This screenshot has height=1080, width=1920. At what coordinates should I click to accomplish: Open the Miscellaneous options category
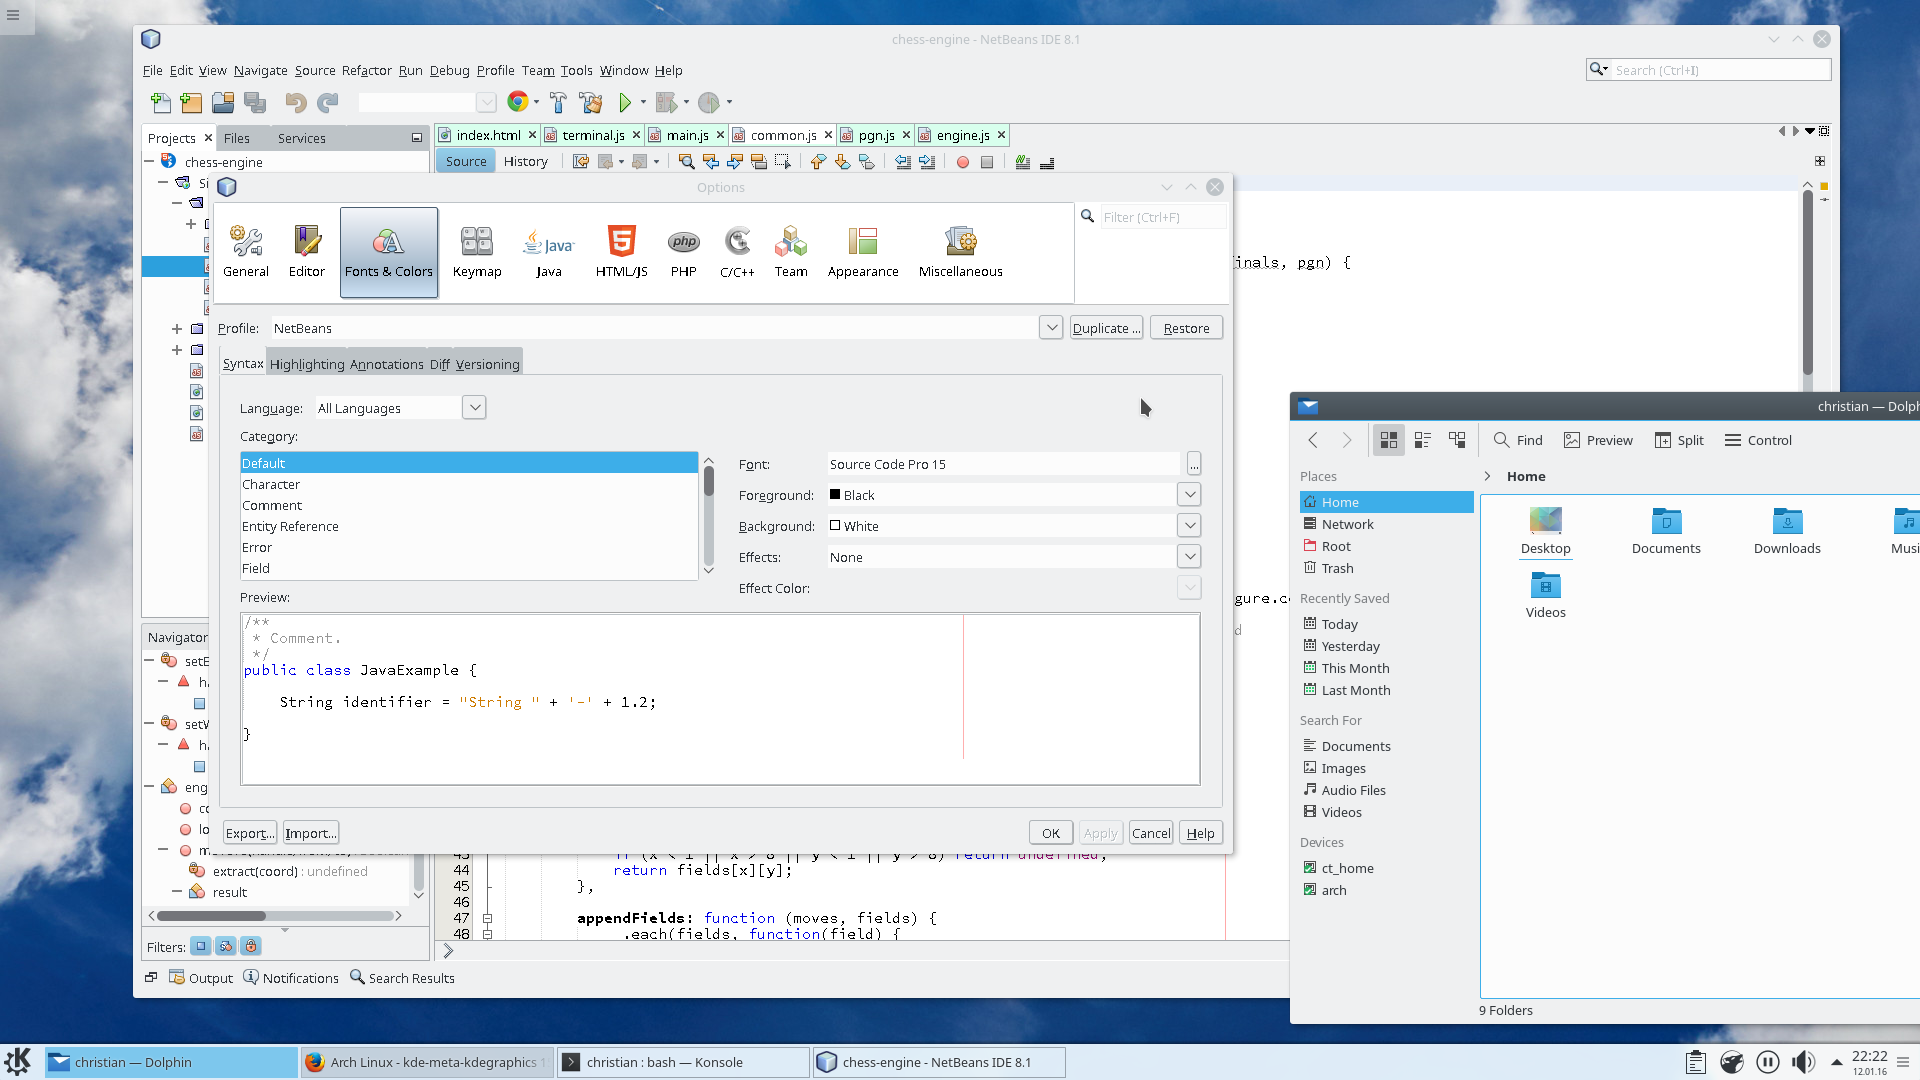click(x=961, y=252)
